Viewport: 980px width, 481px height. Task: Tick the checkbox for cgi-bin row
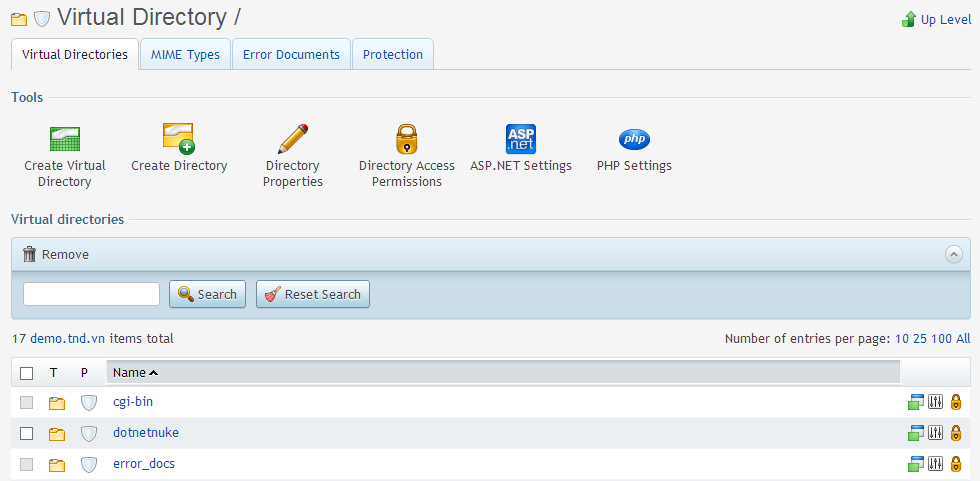[26, 402]
